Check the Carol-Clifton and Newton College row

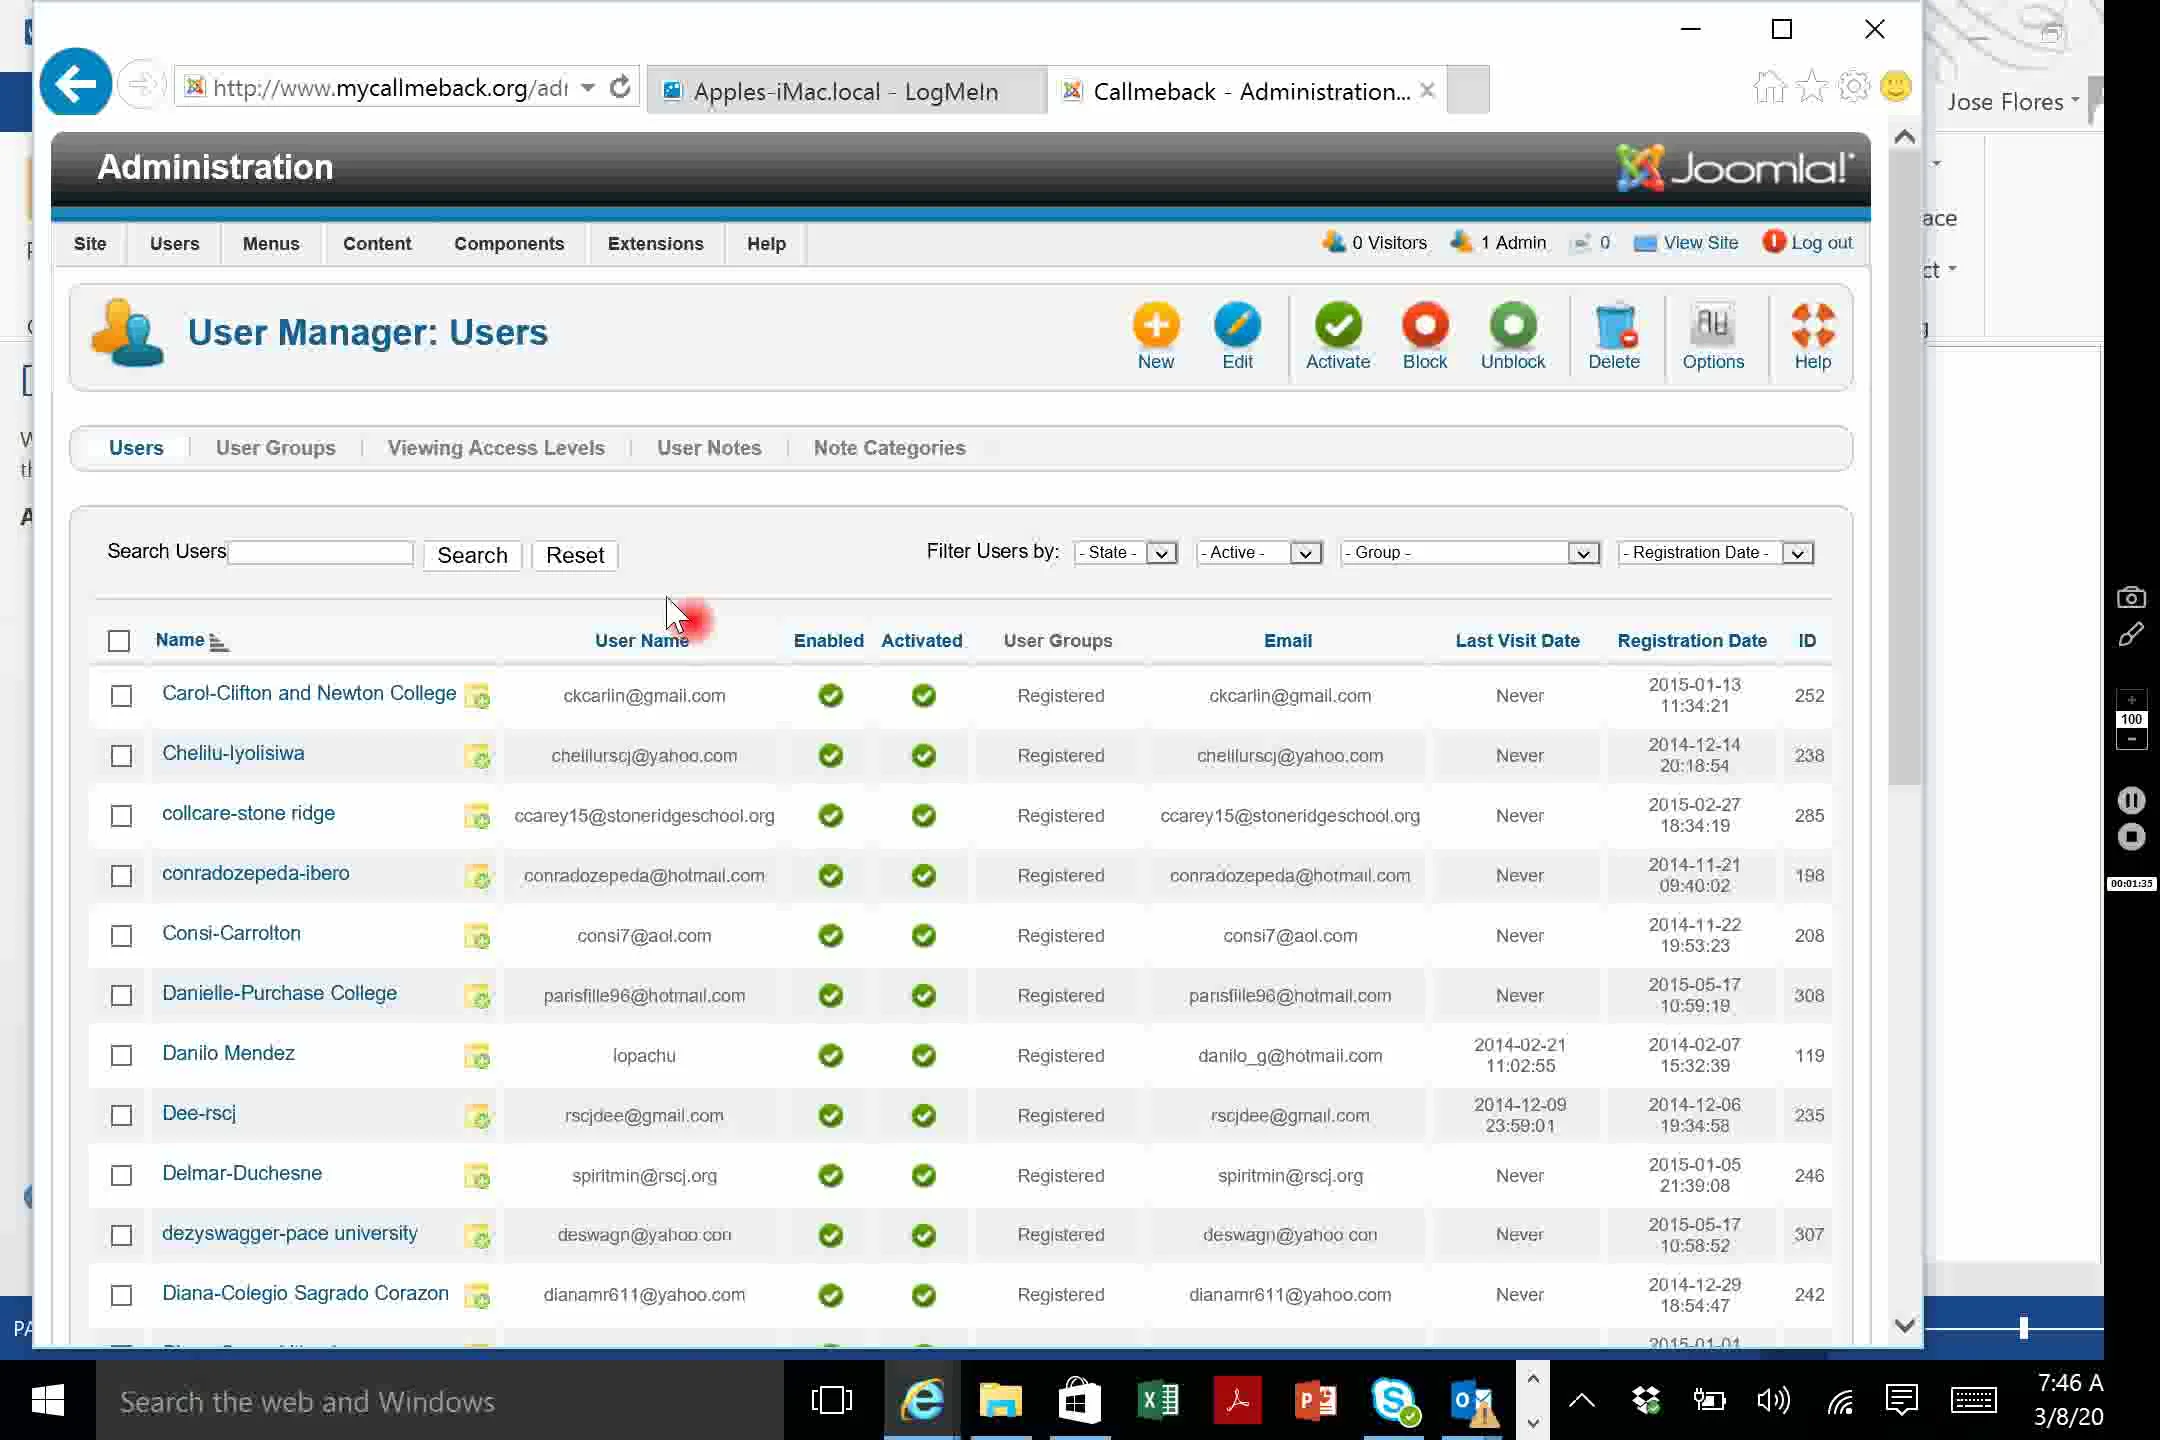(121, 696)
